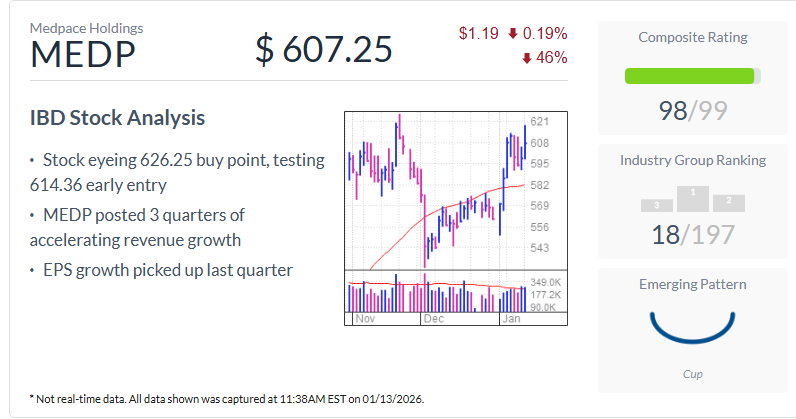Click the $607.25 stock price
This screenshot has width=796, height=419.
click(324, 50)
